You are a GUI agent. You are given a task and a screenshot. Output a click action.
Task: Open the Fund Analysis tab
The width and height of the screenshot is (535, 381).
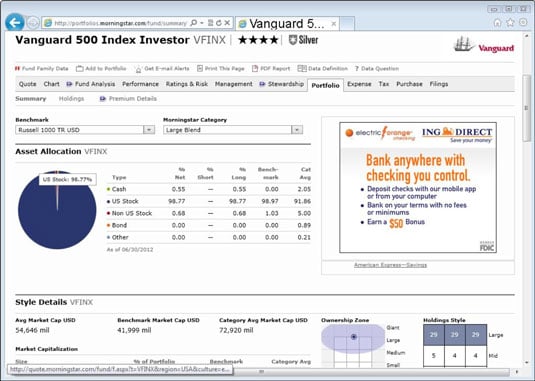pyautogui.click(x=91, y=84)
